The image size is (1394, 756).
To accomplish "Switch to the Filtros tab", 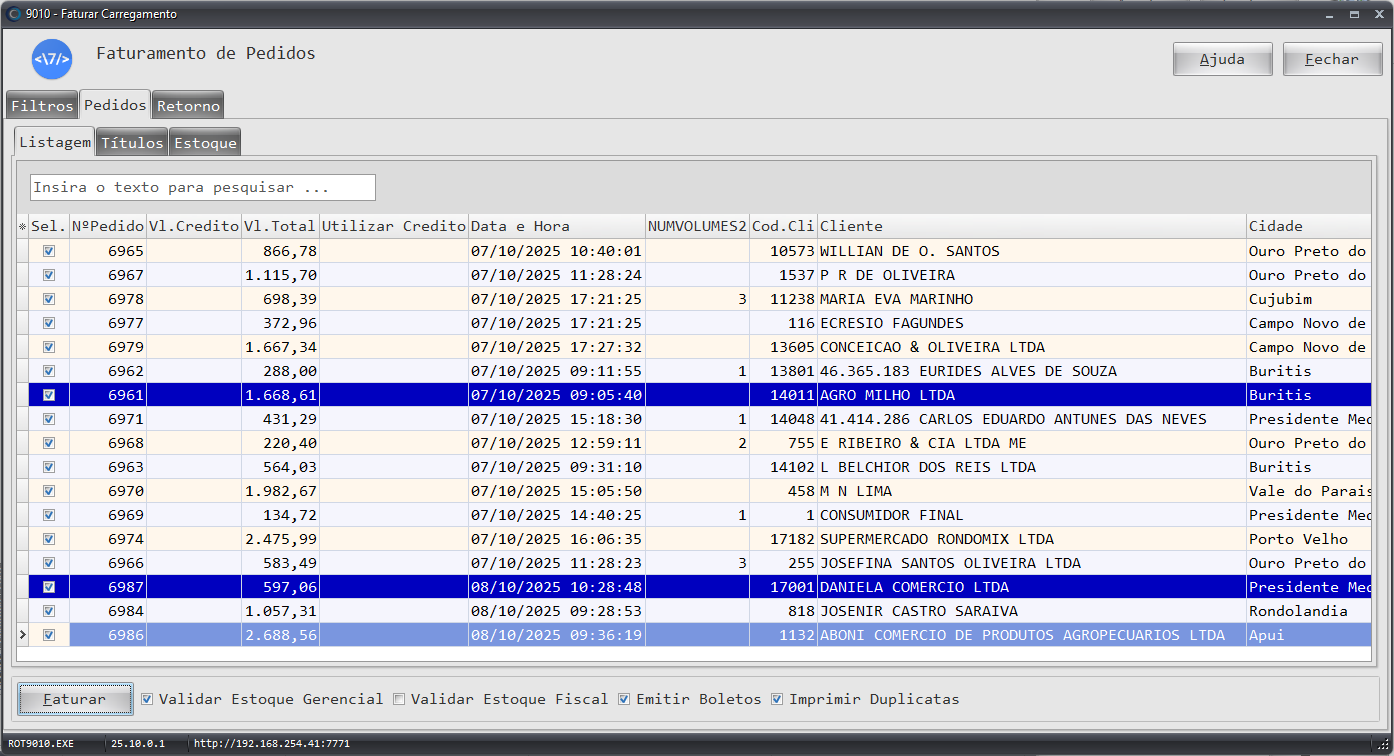I will pyautogui.click(x=42, y=106).
